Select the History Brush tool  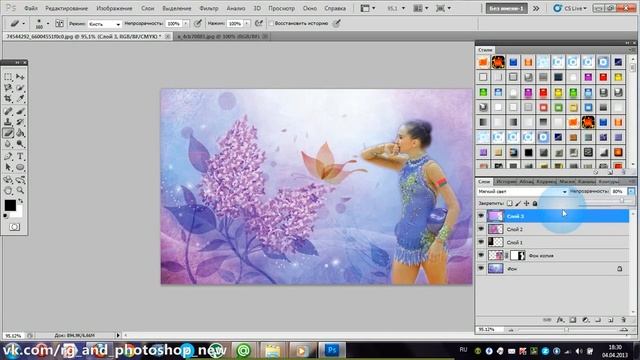(20, 122)
